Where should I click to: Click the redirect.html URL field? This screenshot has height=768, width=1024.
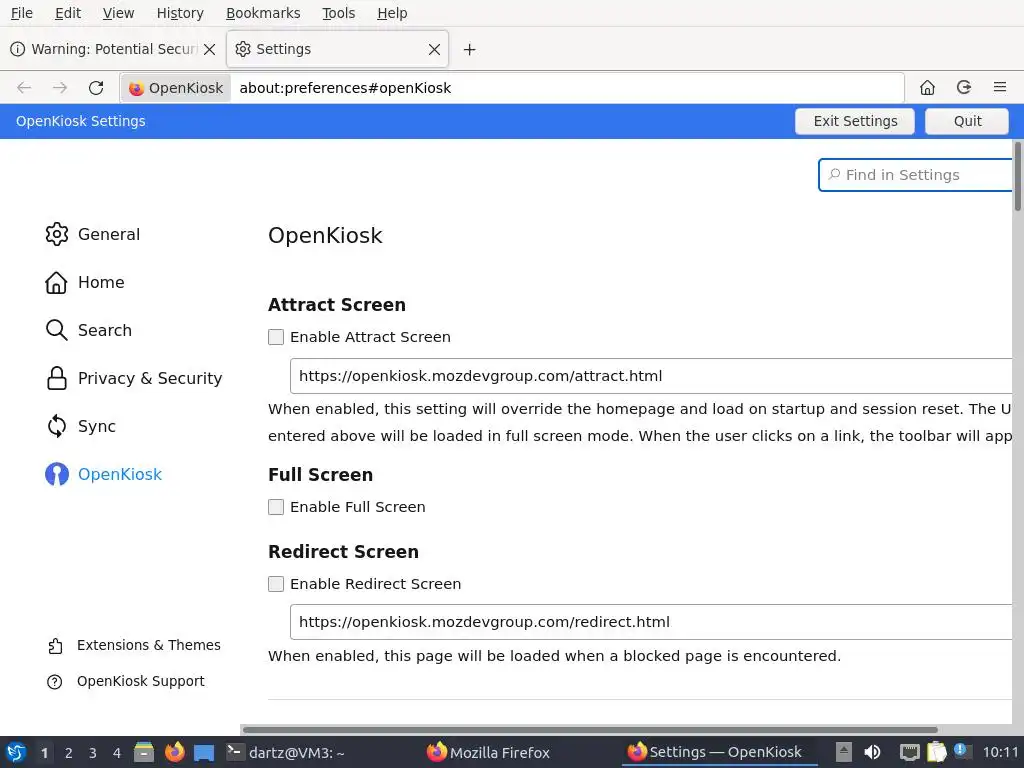point(651,622)
